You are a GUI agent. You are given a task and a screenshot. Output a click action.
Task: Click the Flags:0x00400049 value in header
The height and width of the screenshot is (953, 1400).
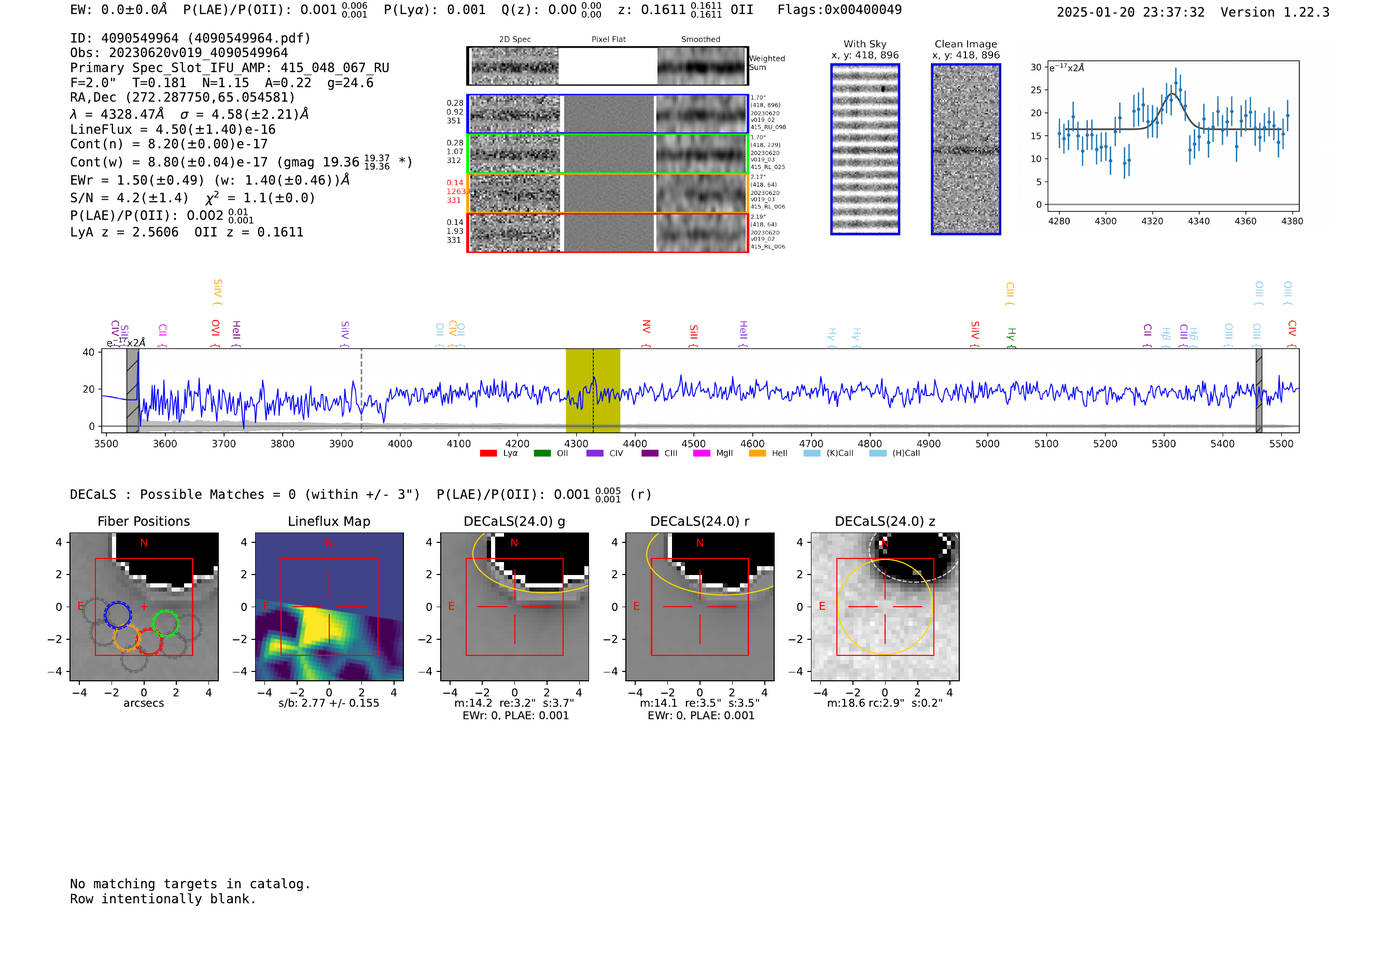tap(839, 10)
